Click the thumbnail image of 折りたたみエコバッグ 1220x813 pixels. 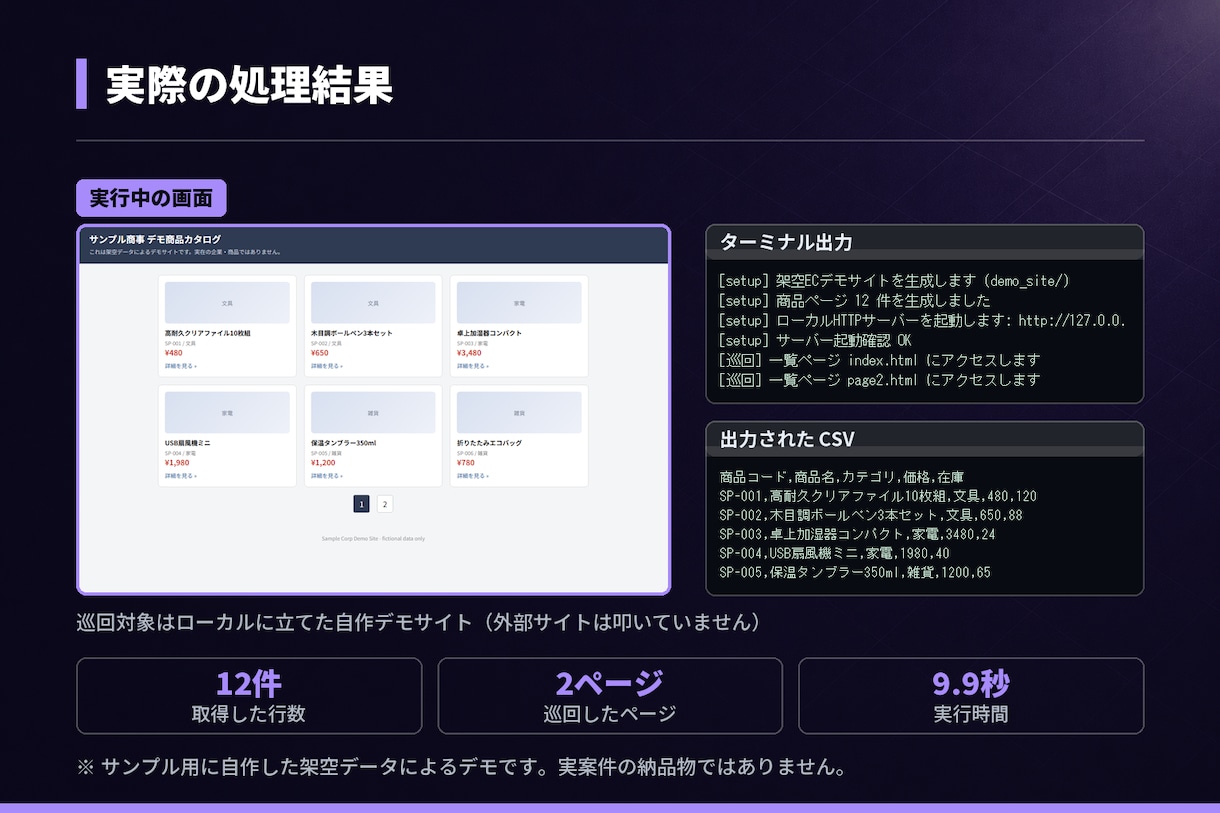click(x=519, y=412)
